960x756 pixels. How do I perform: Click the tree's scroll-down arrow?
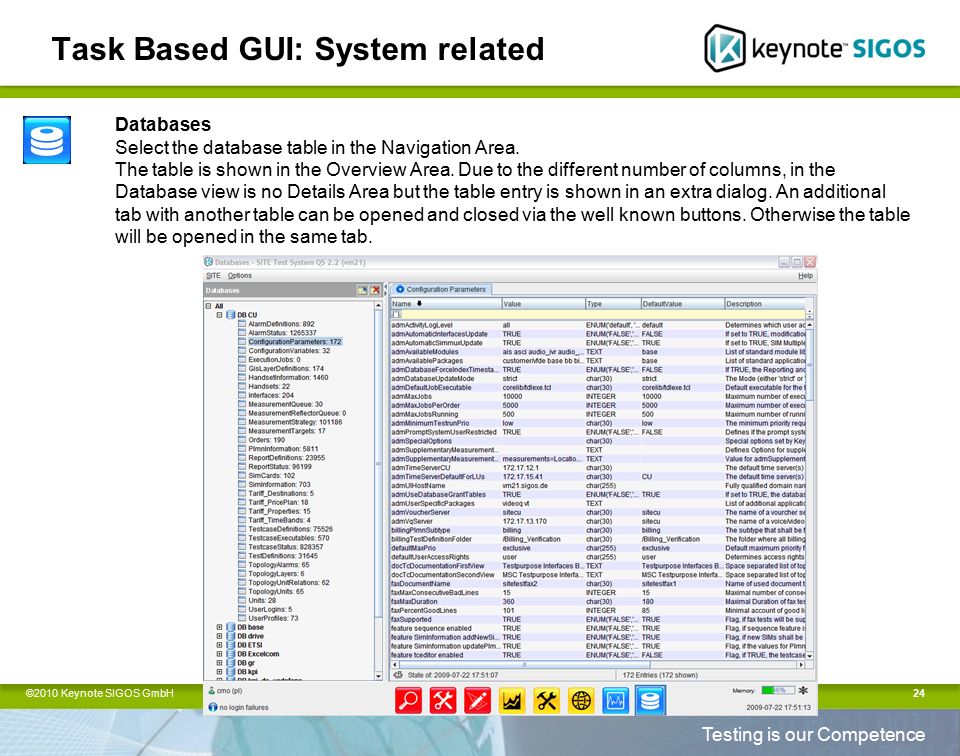click(x=378, y=676)
